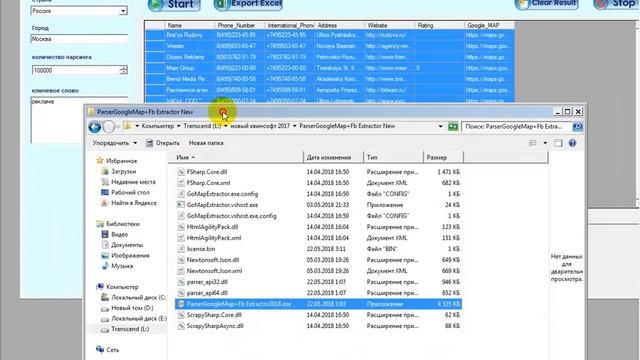
Task: Click Transcend (L:) in the address breadcrumb
Action: 202,126
